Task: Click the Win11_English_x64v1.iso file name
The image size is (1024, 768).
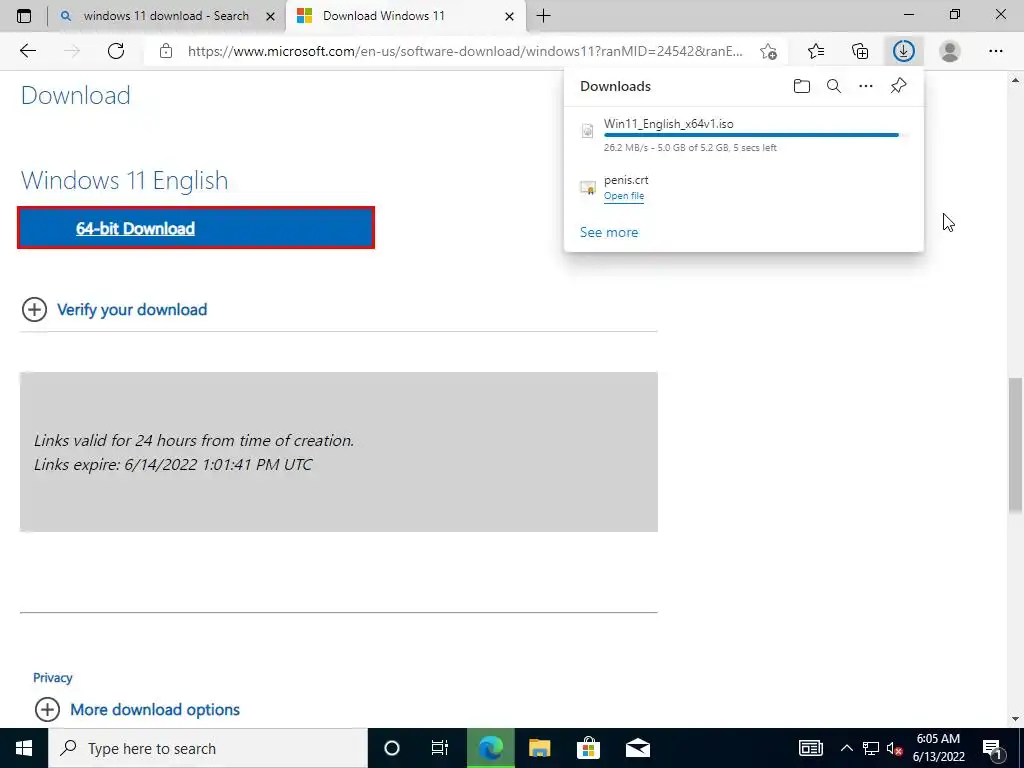Action: [x=668, y=123]
